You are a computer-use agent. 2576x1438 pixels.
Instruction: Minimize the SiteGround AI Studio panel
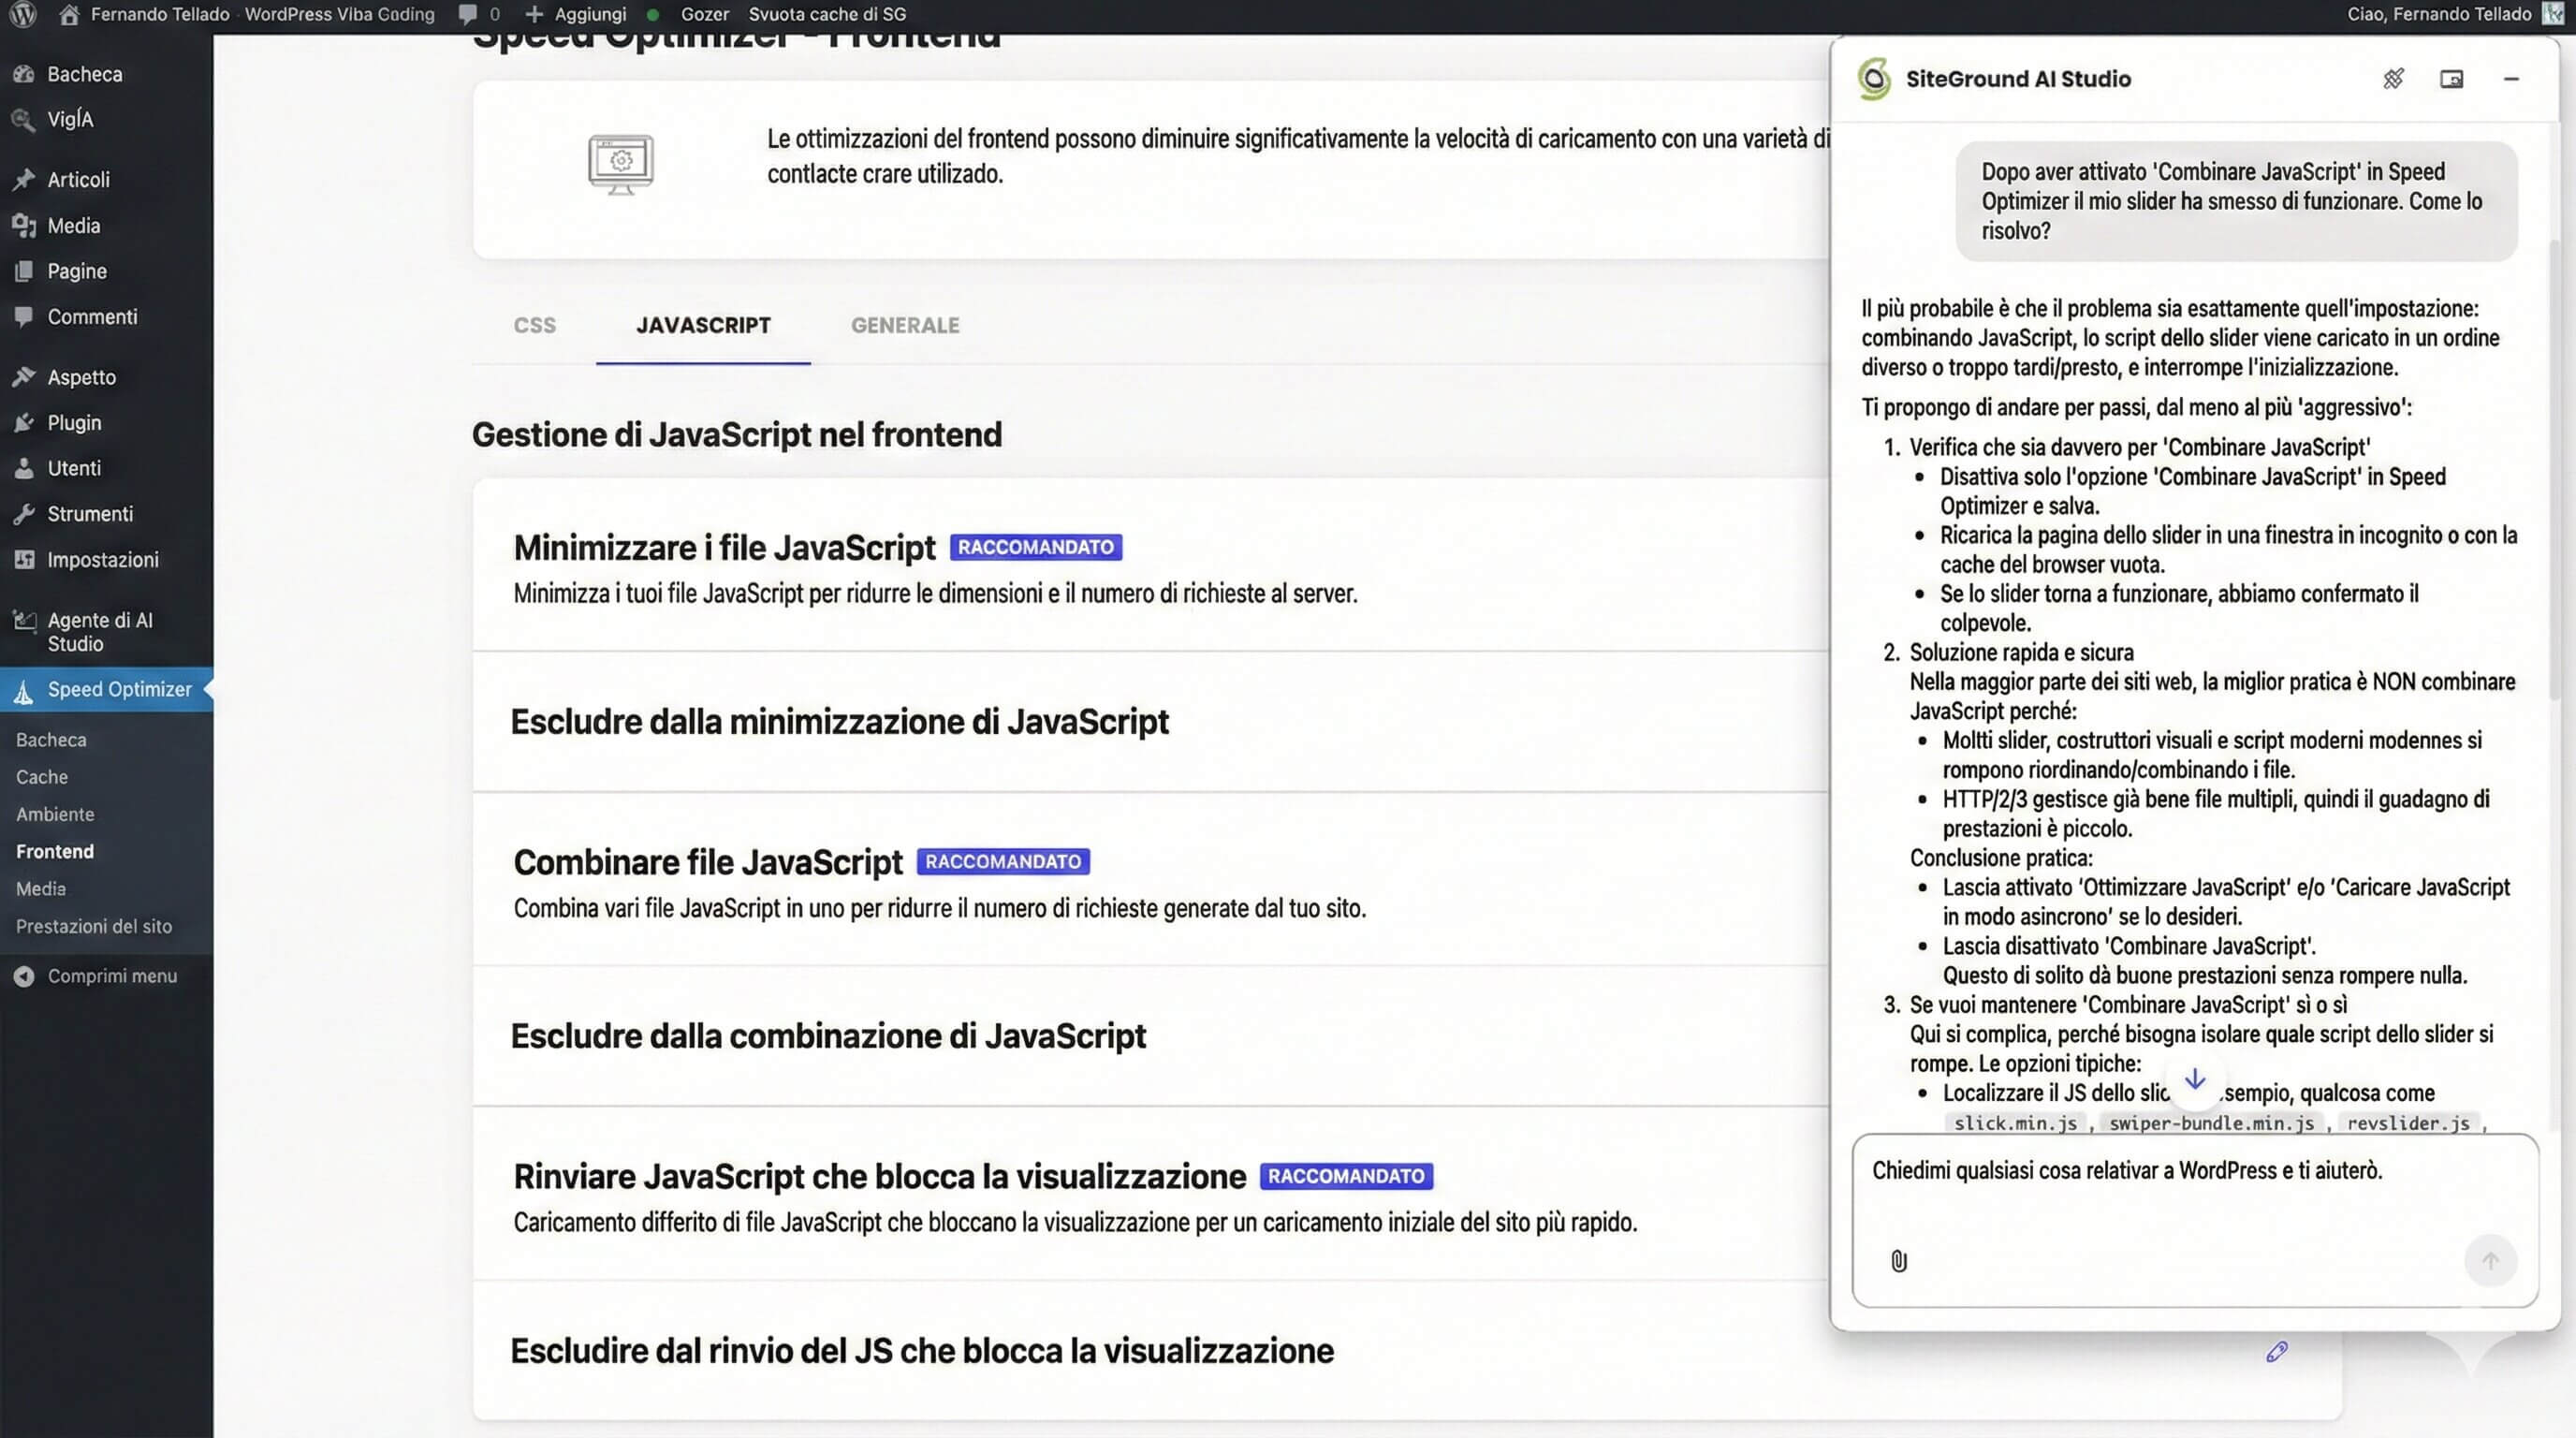click(2512, 79)
